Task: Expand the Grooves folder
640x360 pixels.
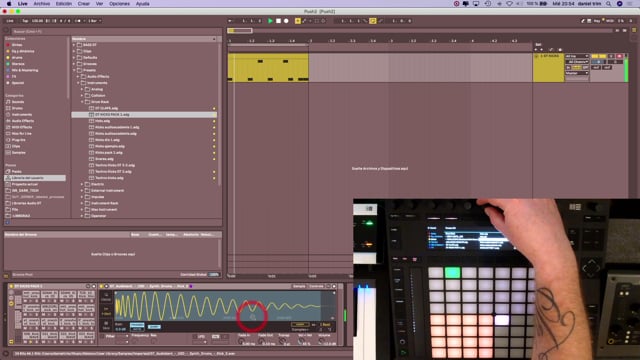Action: pyautogui.click(x=74, y=64)
